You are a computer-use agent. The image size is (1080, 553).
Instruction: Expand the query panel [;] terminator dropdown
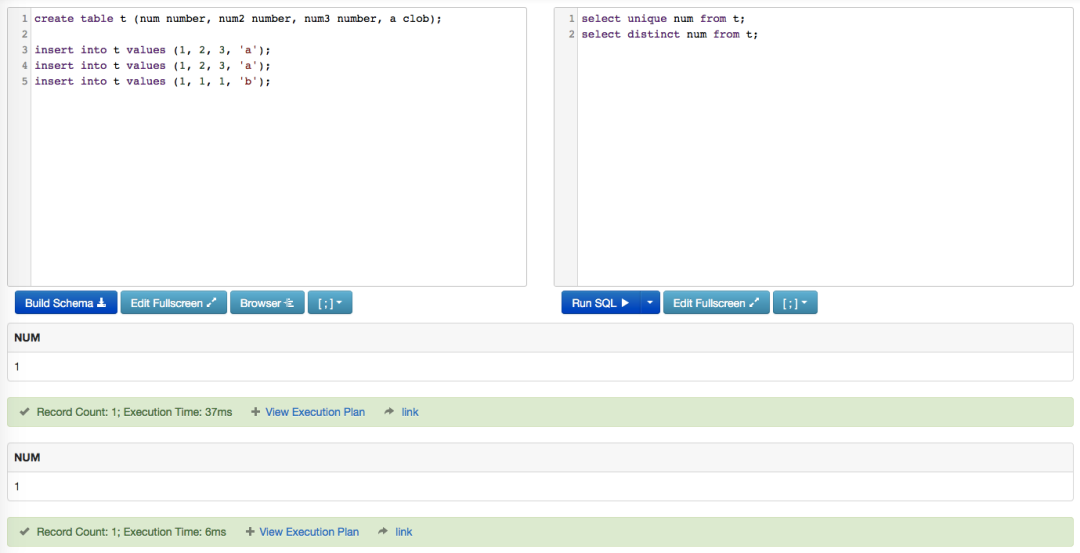point(795,303)
